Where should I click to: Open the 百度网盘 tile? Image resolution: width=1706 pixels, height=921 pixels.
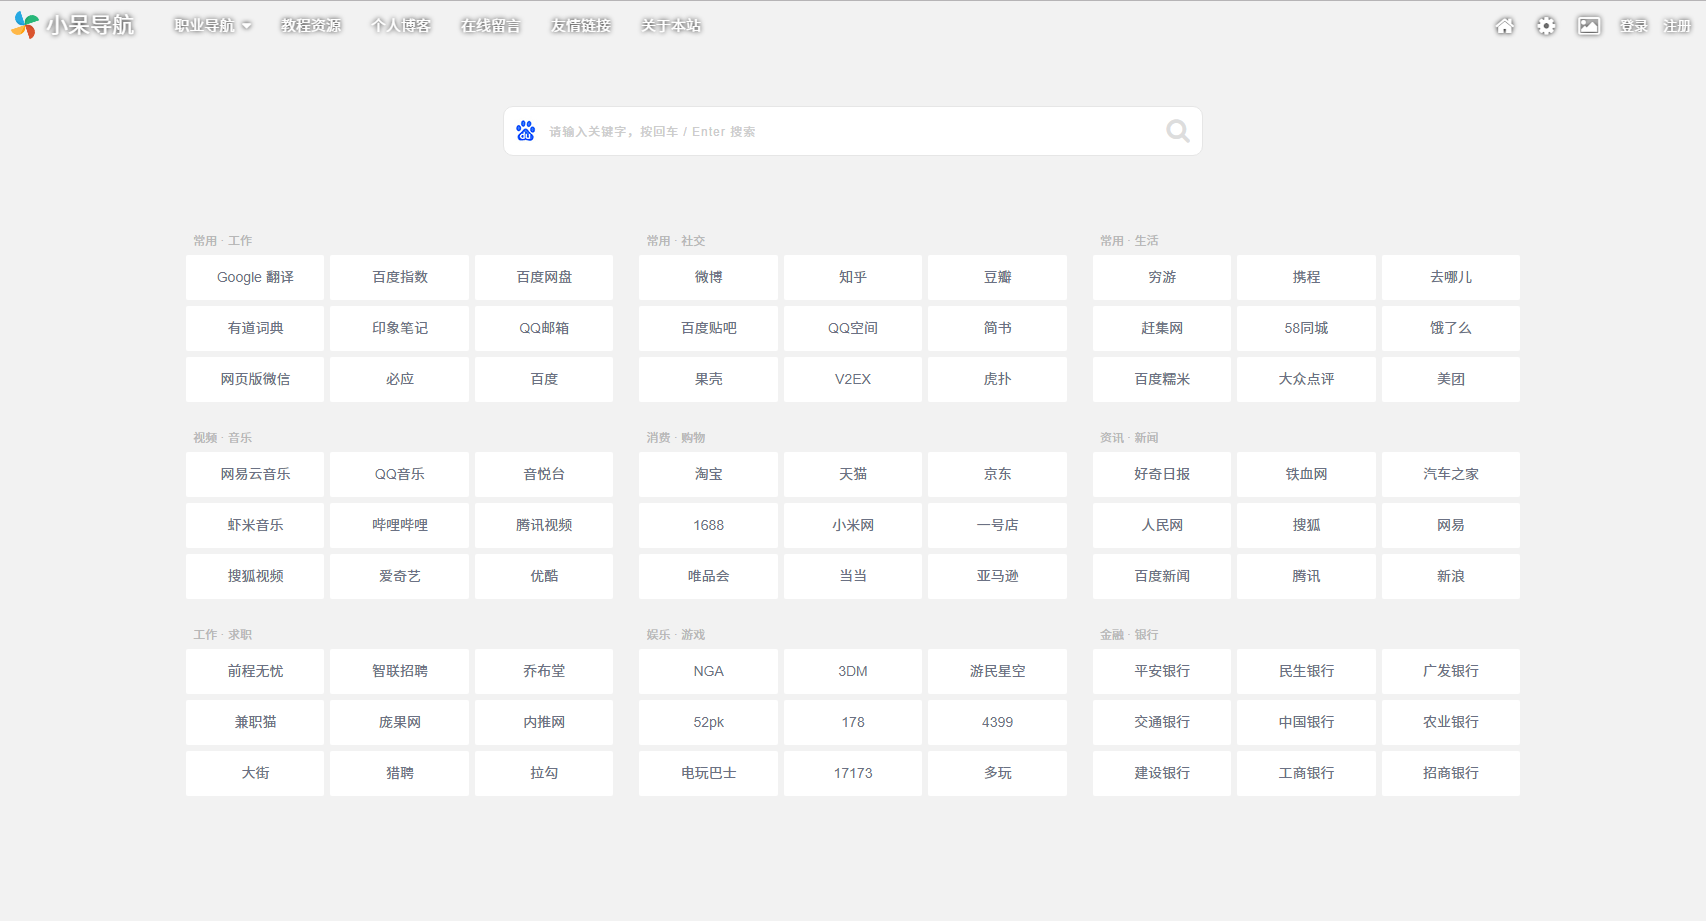544,277
